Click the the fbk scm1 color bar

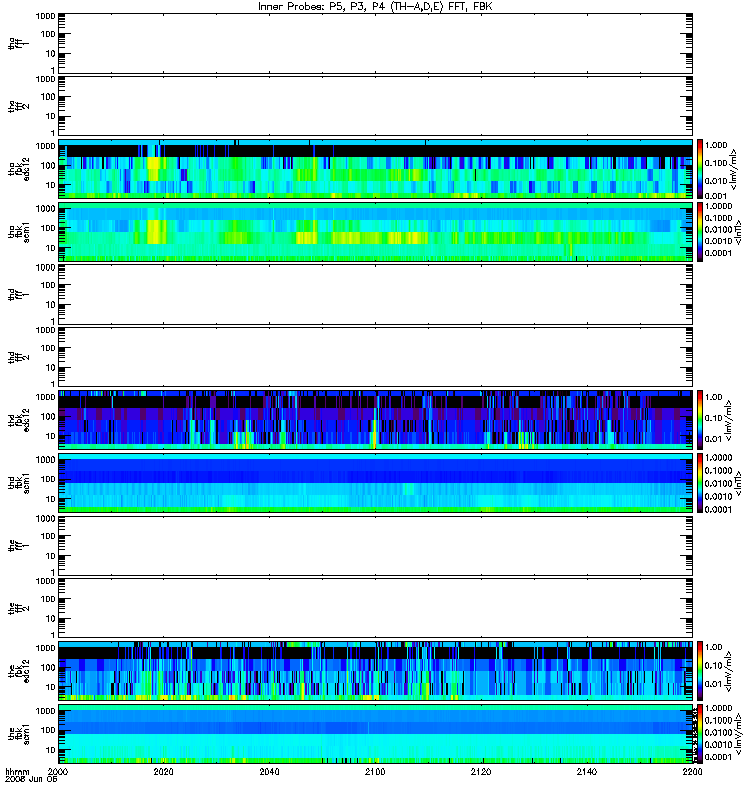click(700, 734)
